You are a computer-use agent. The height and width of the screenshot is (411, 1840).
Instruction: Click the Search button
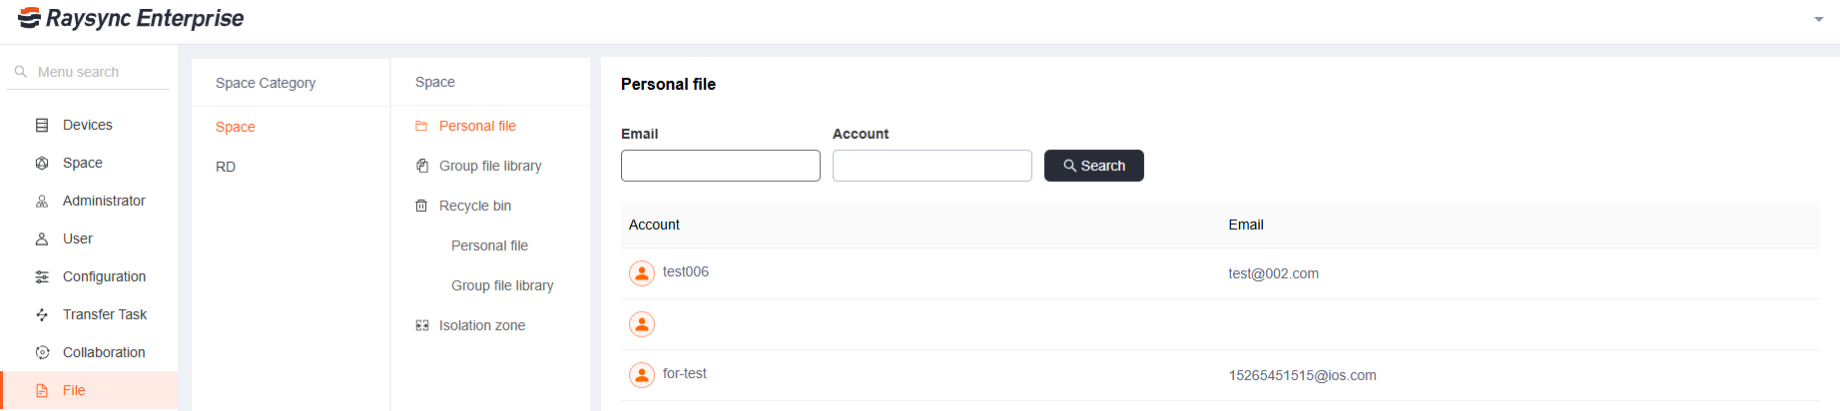click(1094, 166)
